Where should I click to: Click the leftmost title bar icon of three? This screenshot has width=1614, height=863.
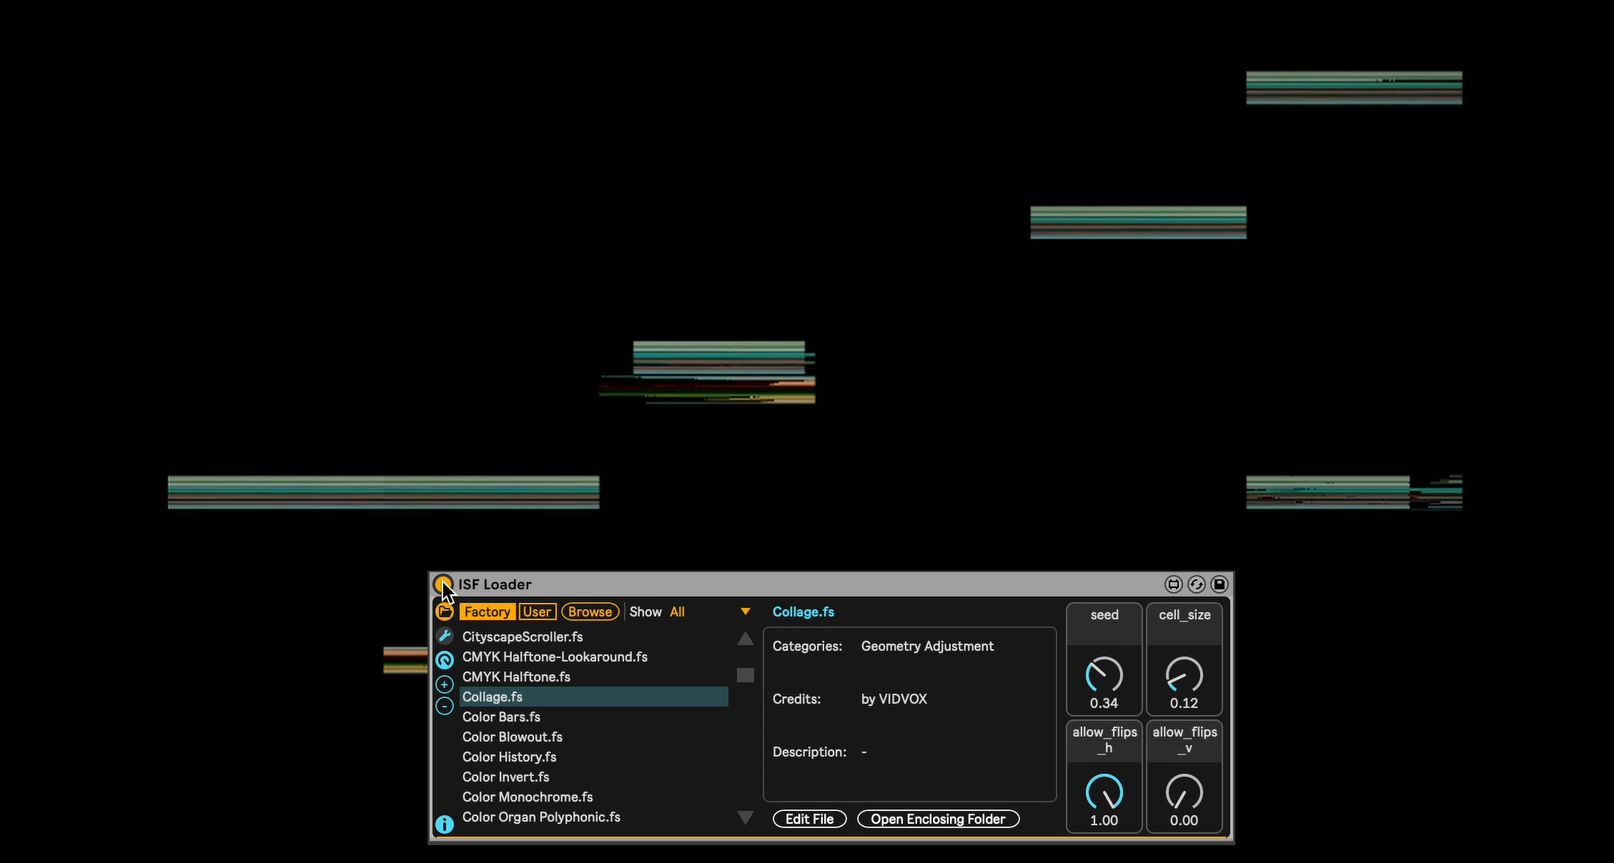[1173, 584]
